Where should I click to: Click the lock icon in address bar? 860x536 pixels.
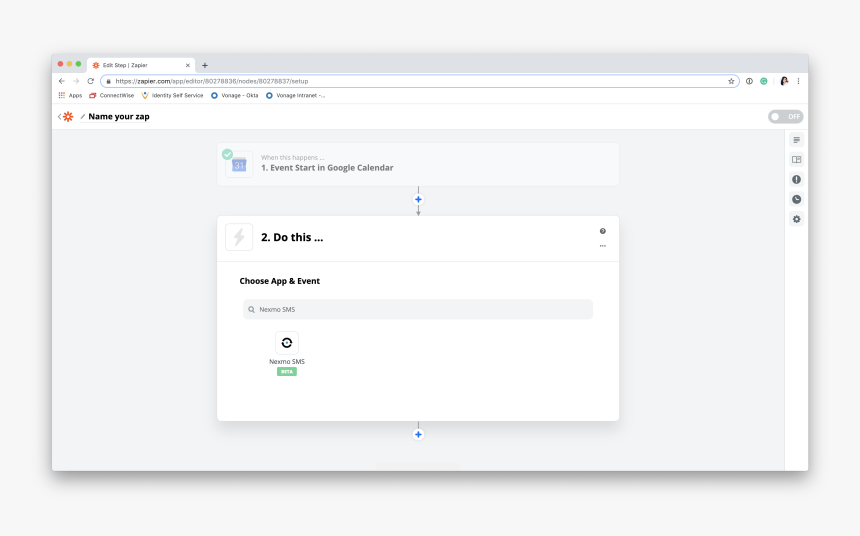(109, 81)
